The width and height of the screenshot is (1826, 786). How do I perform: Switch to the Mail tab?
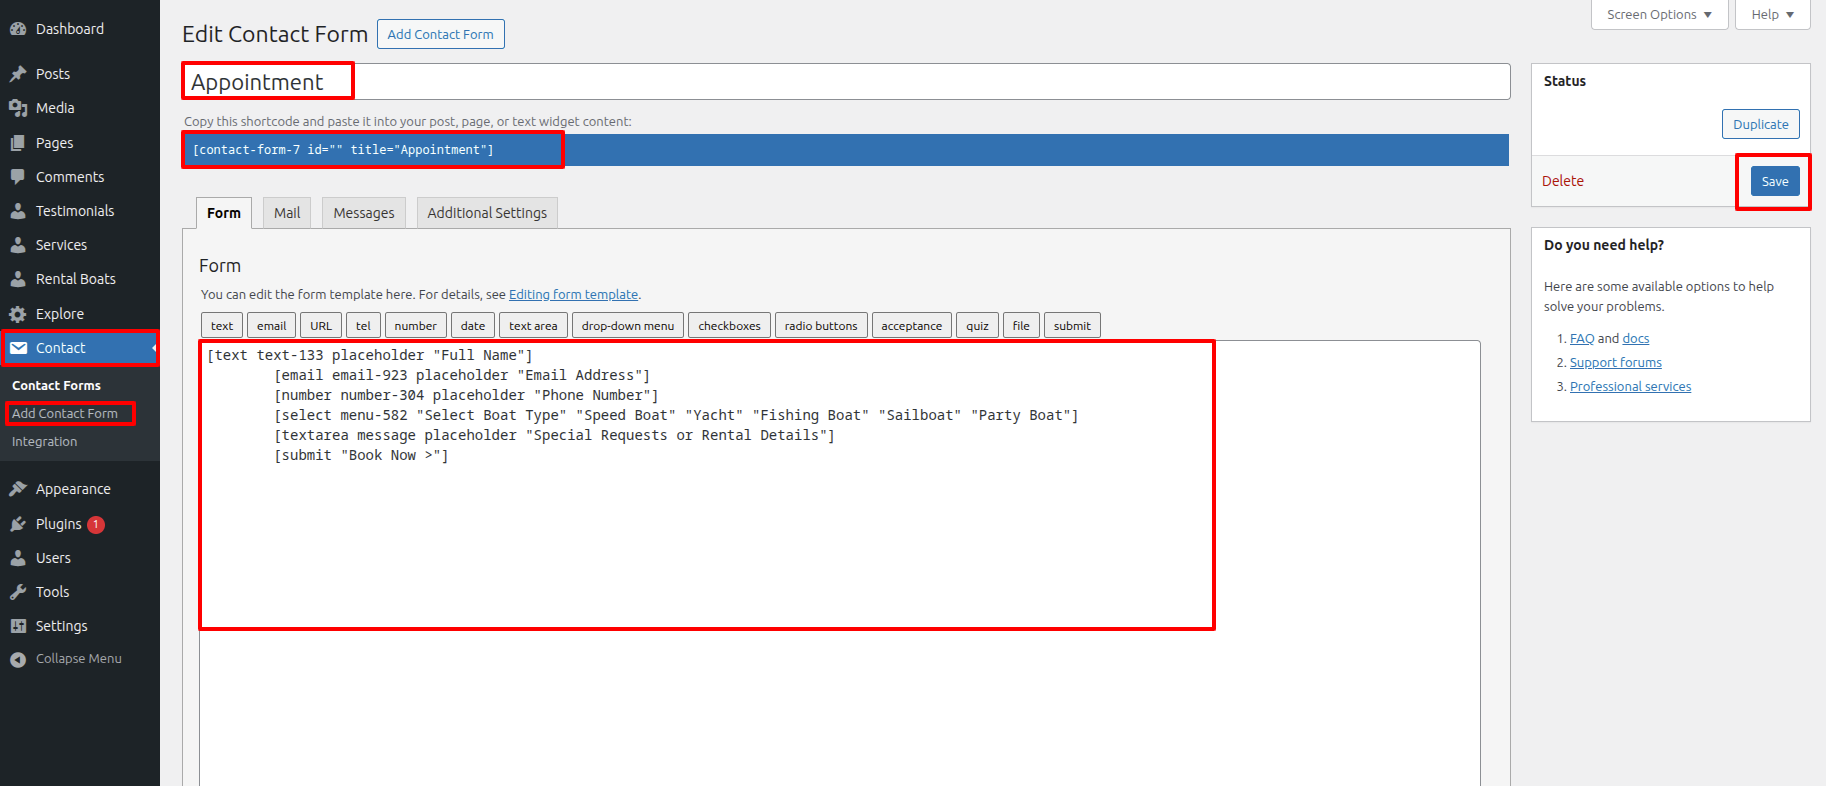pyautogui.click(x=287, y=213)
